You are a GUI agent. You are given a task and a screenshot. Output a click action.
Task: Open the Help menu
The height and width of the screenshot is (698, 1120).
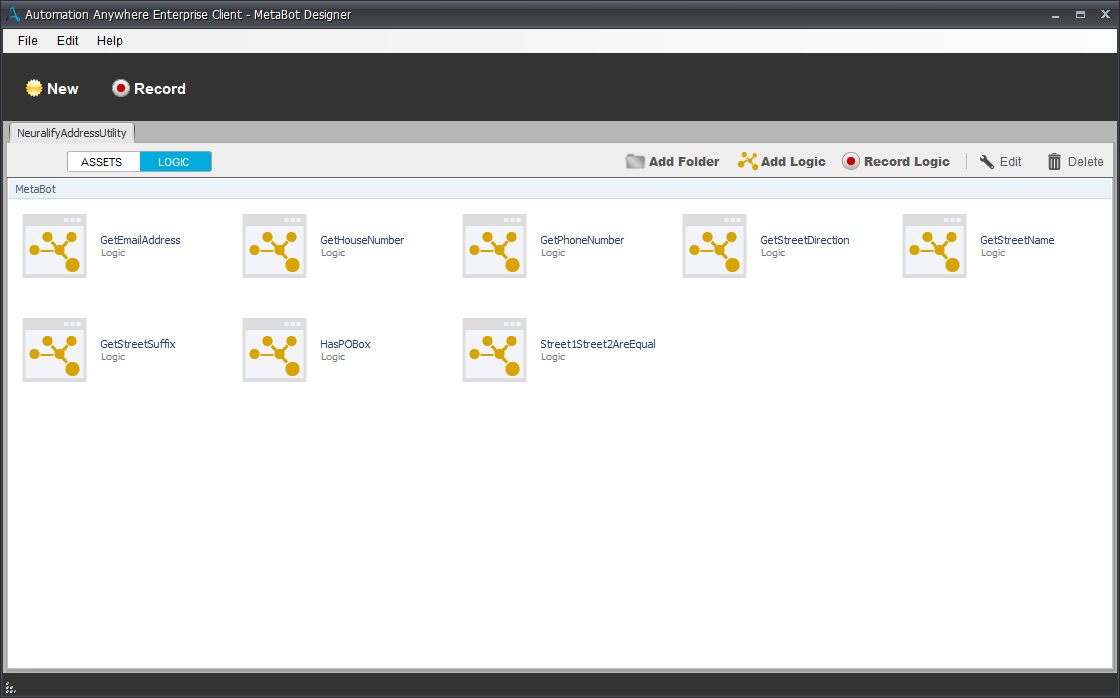coord(110,41)
